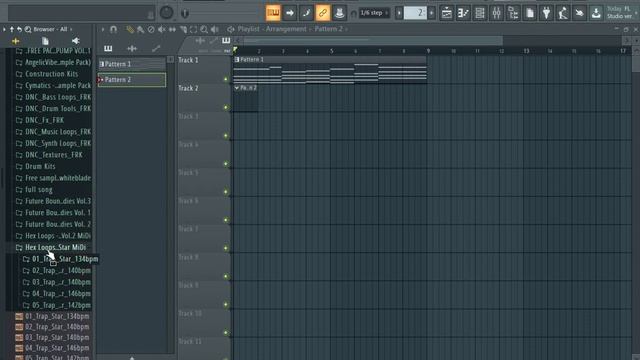Select the playlist Select tool
640x360 pixels.
pyautogui.click(x=193, y=29)
